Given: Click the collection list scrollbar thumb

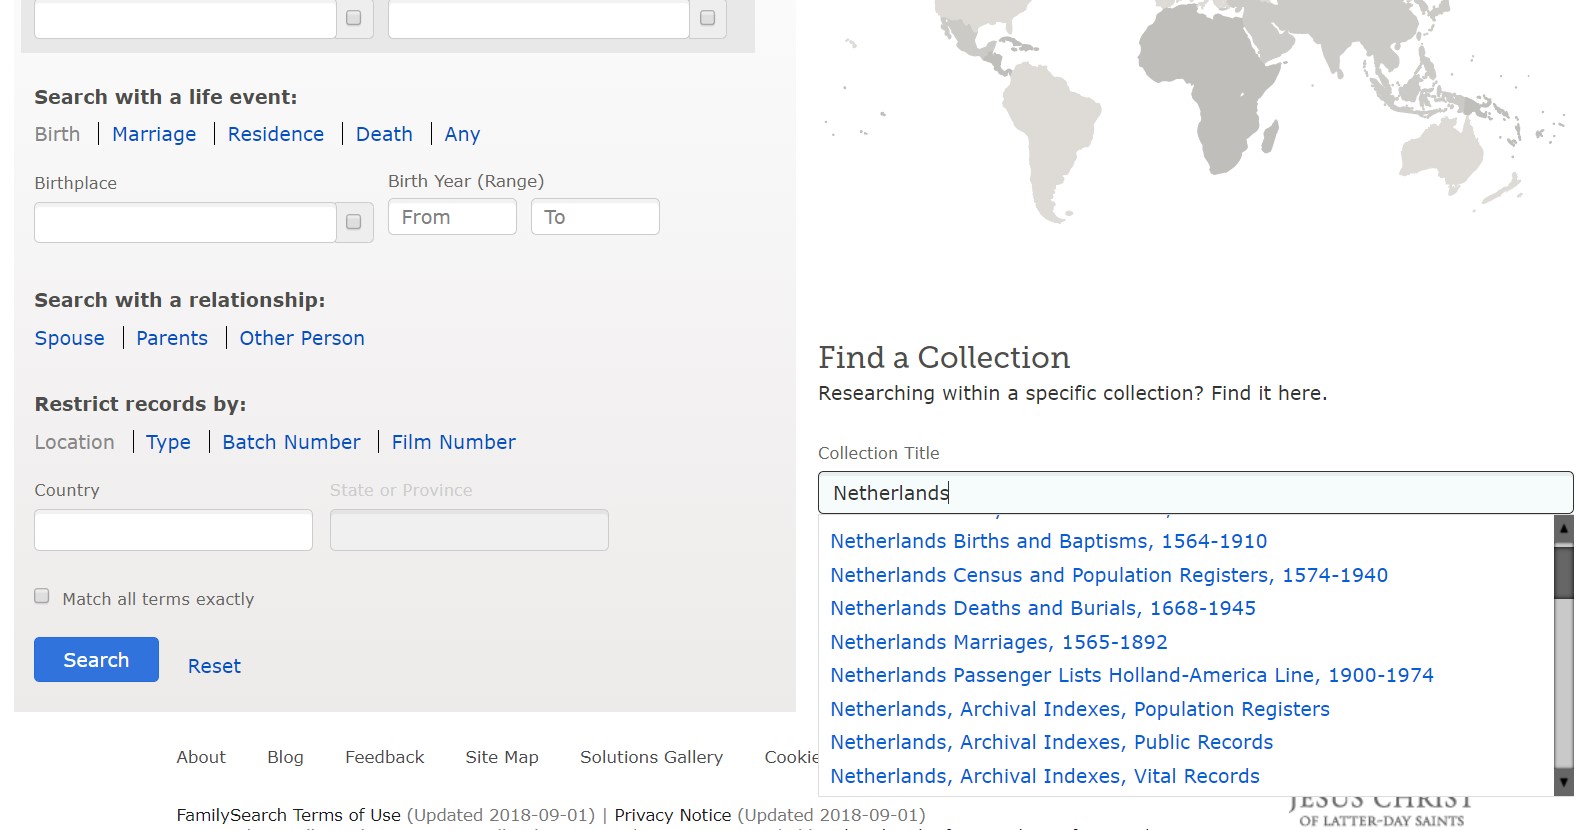Looking at the screenshot, I should click(1564, 571).
